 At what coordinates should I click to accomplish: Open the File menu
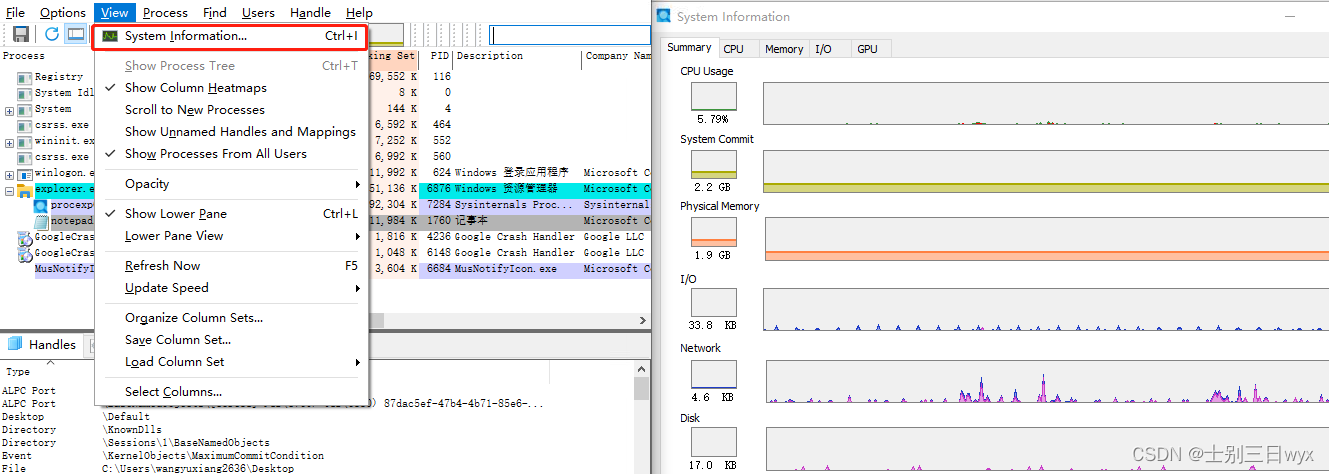15,13
